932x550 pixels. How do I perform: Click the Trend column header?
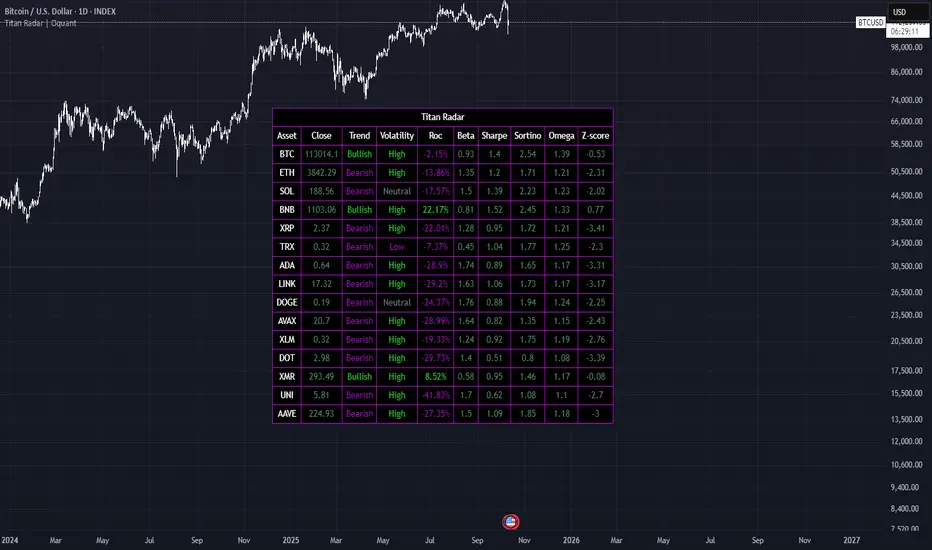[x=359, y=136]
